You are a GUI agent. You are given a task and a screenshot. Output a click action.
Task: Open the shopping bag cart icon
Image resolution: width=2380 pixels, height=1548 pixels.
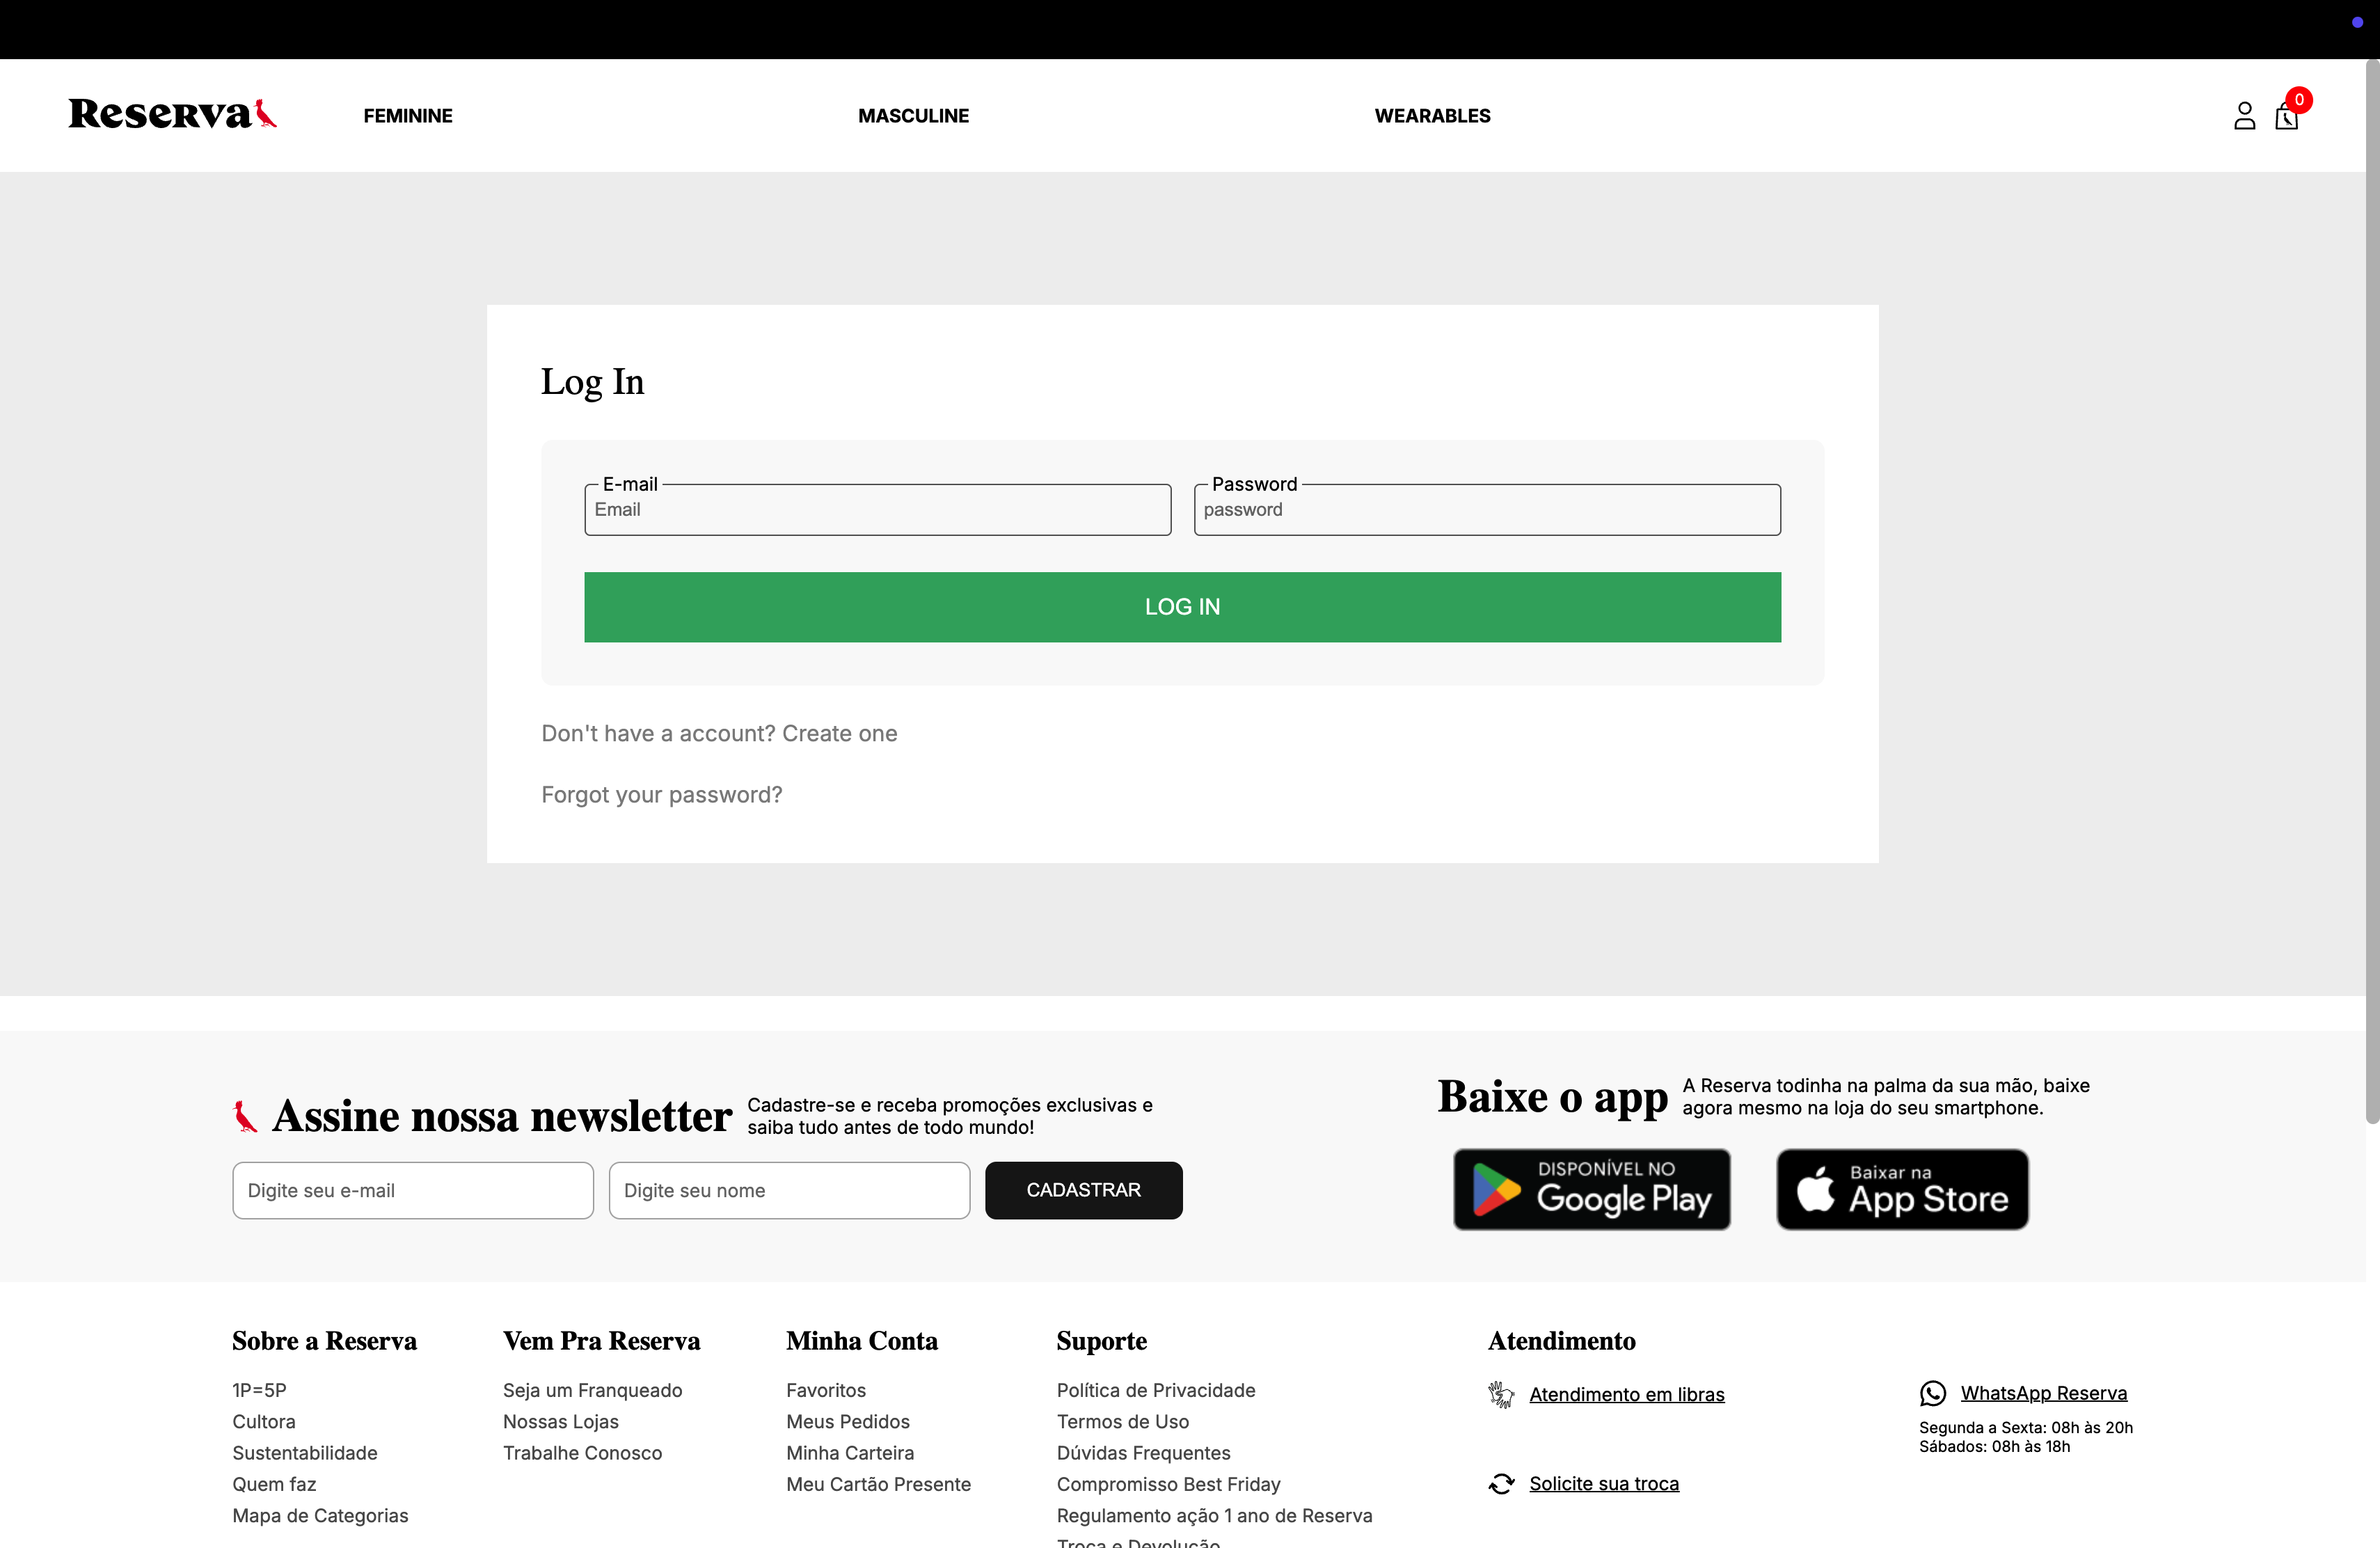(x=2286, y=117)
